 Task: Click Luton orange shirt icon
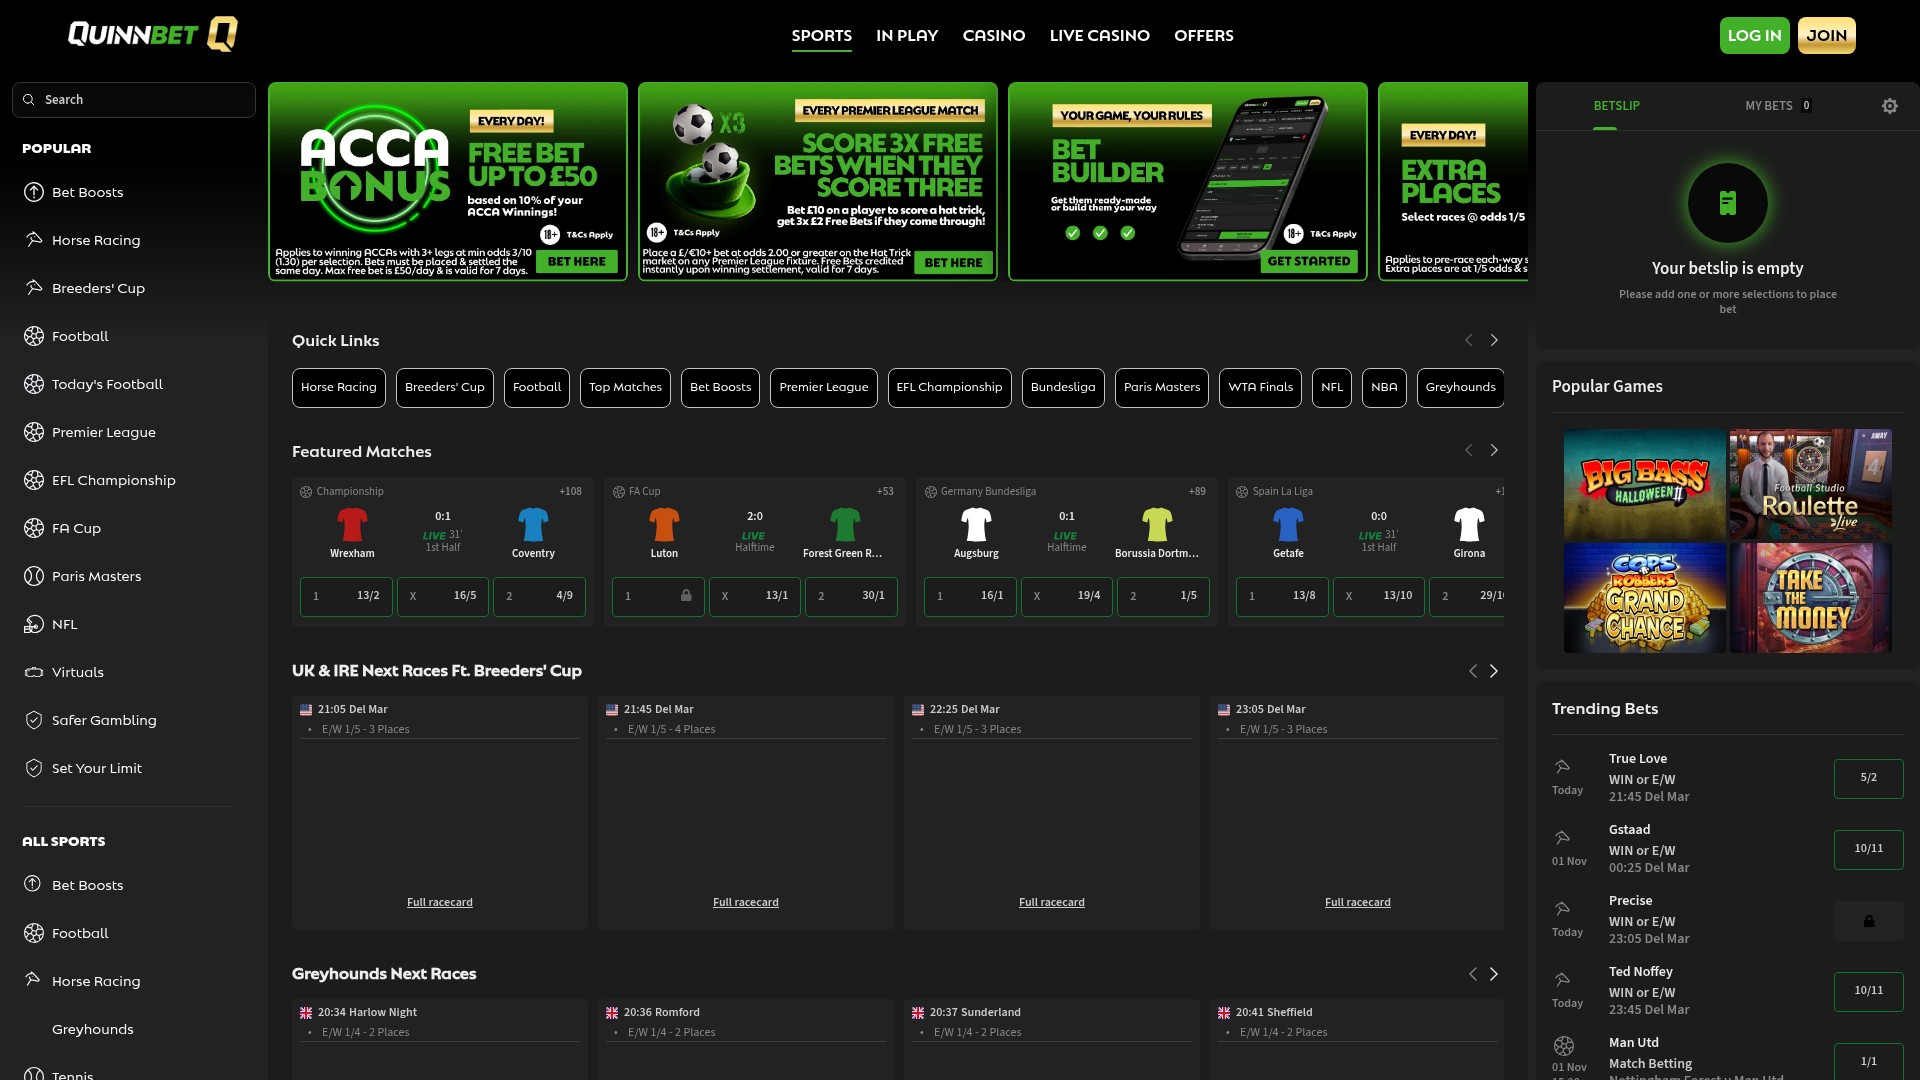pos(664,524)
